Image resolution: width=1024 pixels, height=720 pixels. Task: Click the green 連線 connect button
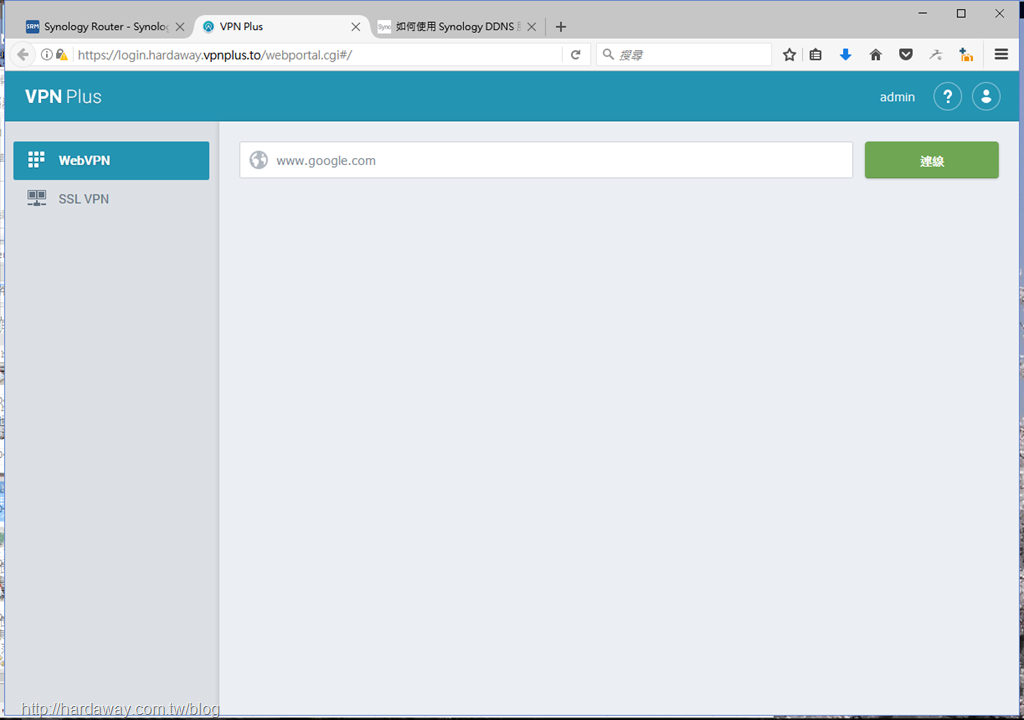931,160
